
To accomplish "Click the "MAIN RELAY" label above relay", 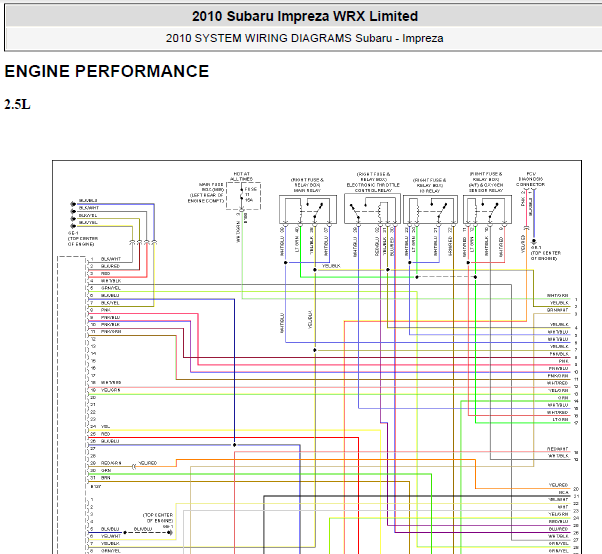I will [308, 190].
